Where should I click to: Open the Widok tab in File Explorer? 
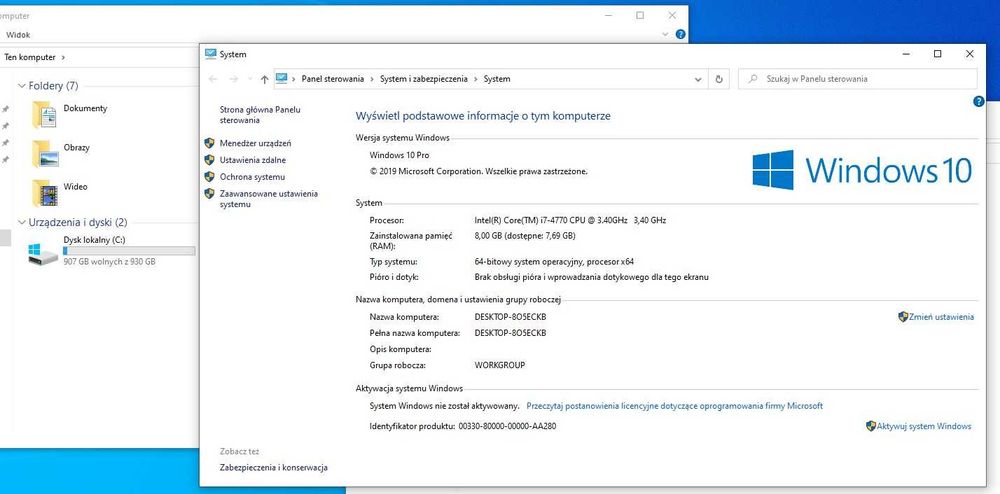pyautogui.click(x=18, y=35)
